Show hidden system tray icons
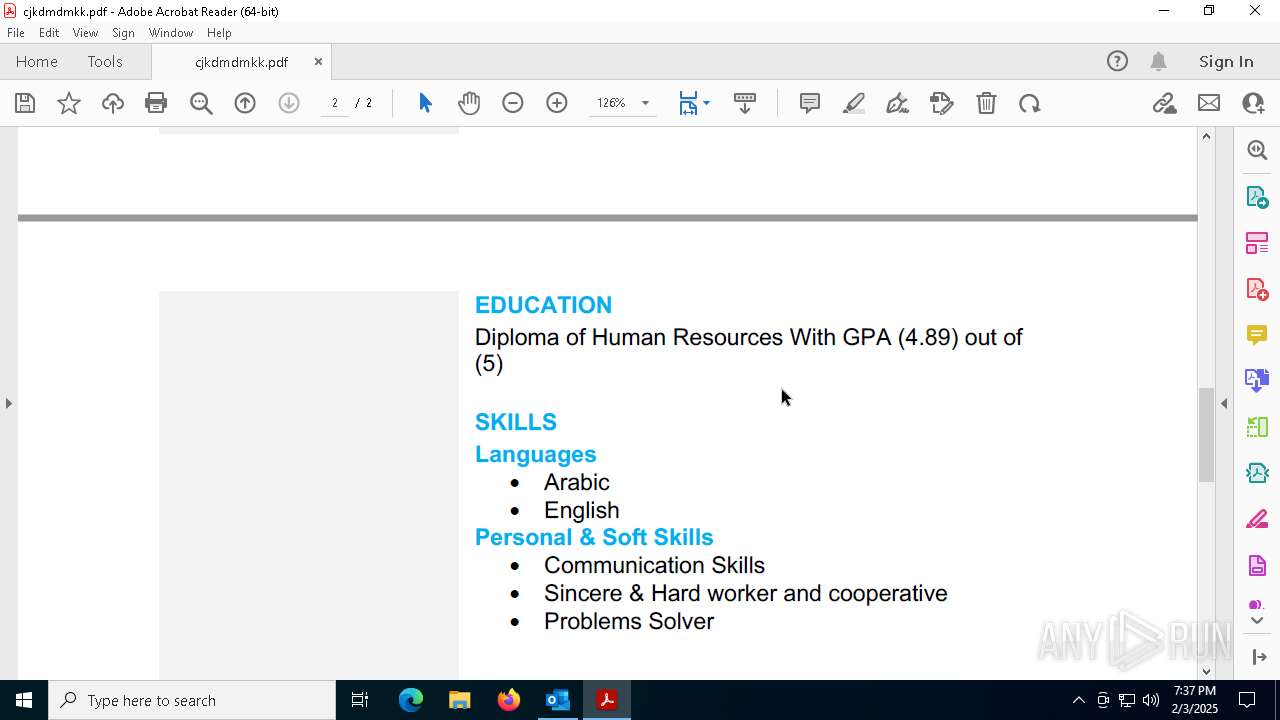 click(1078, 700)
